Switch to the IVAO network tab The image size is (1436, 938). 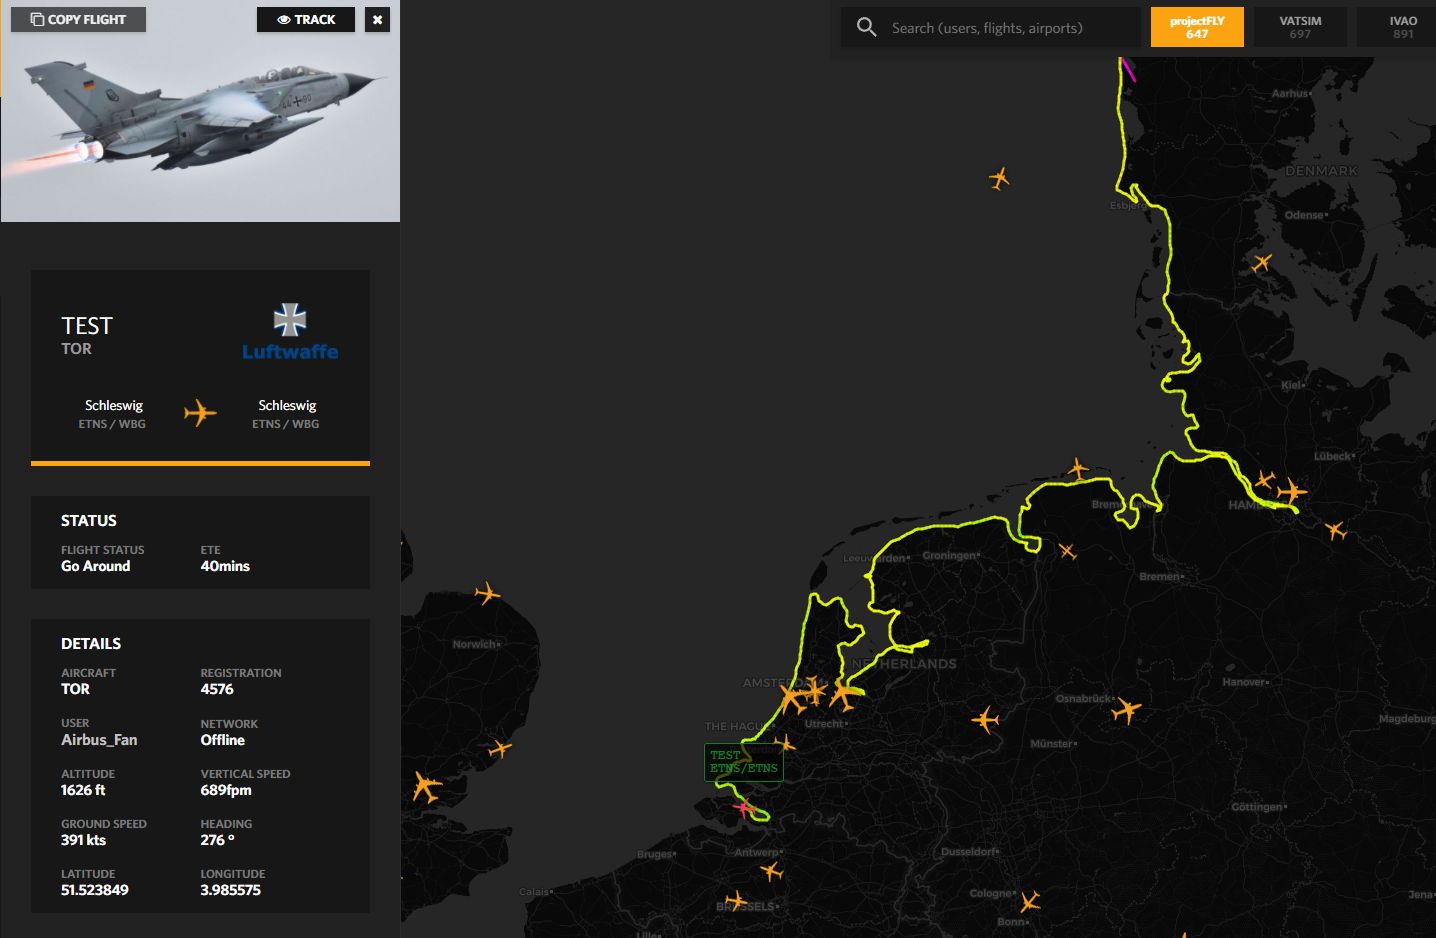(x=1402, y=27)
